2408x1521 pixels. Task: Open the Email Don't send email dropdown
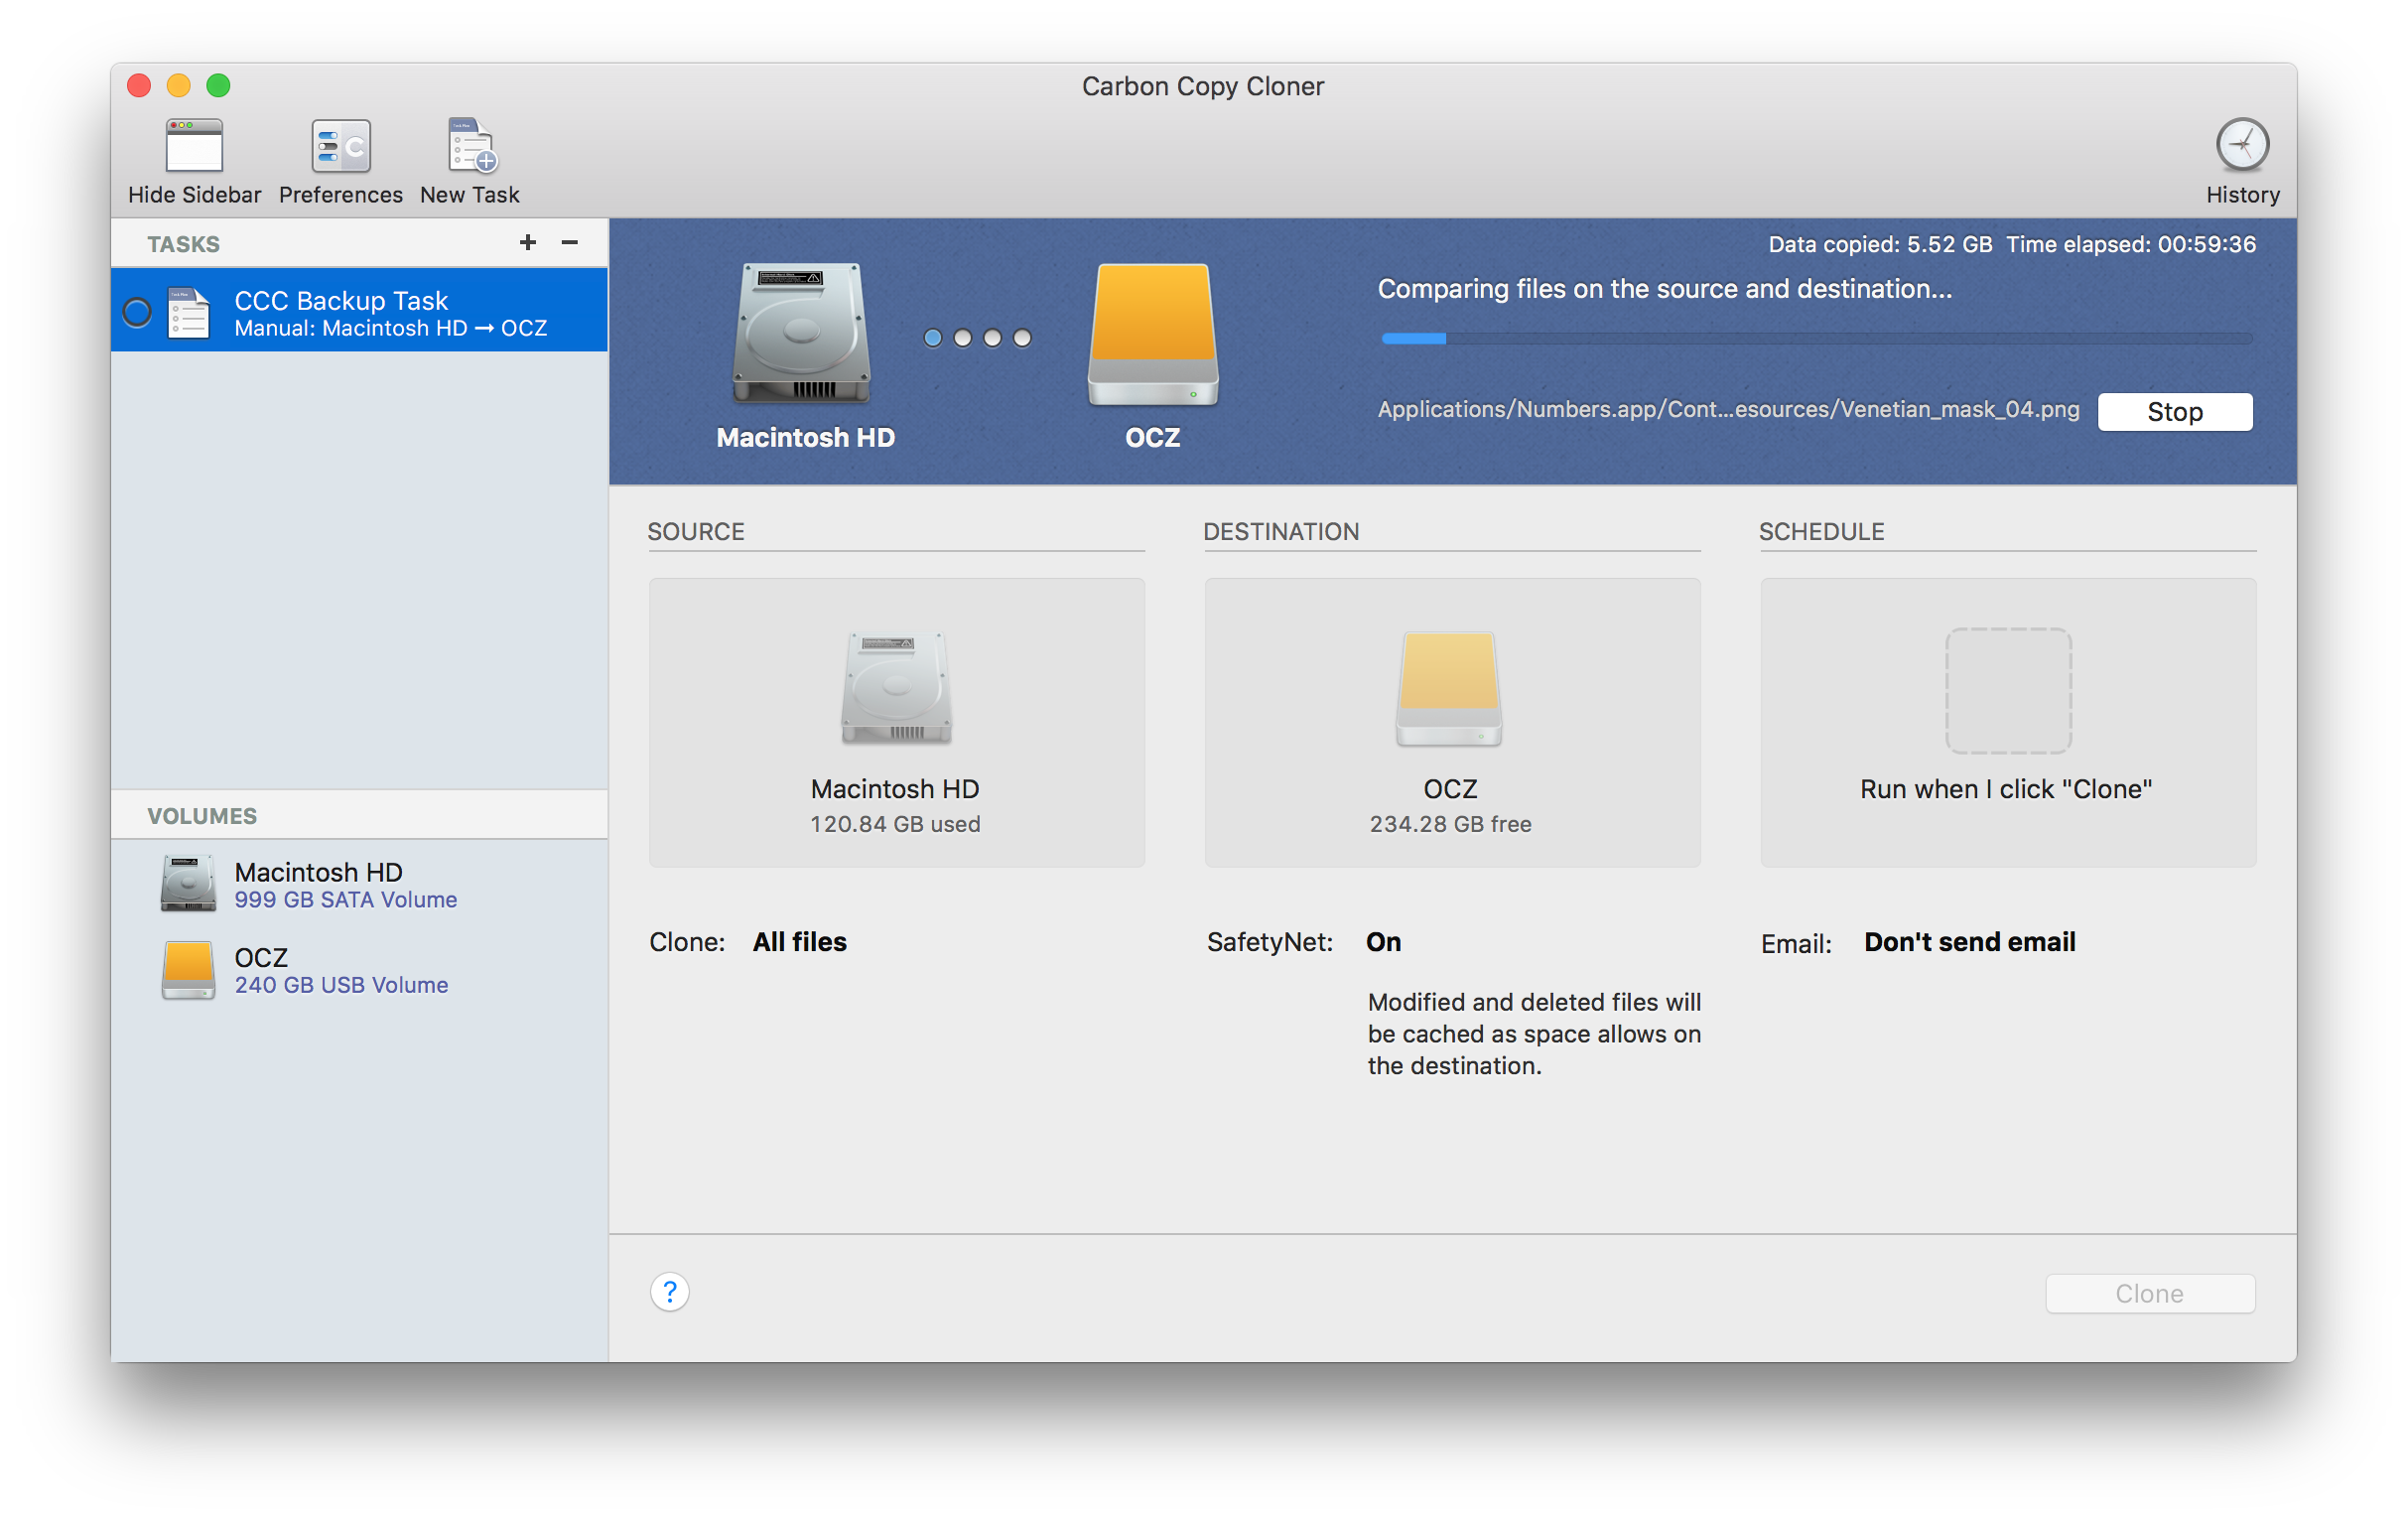(x=1969, y=942)
